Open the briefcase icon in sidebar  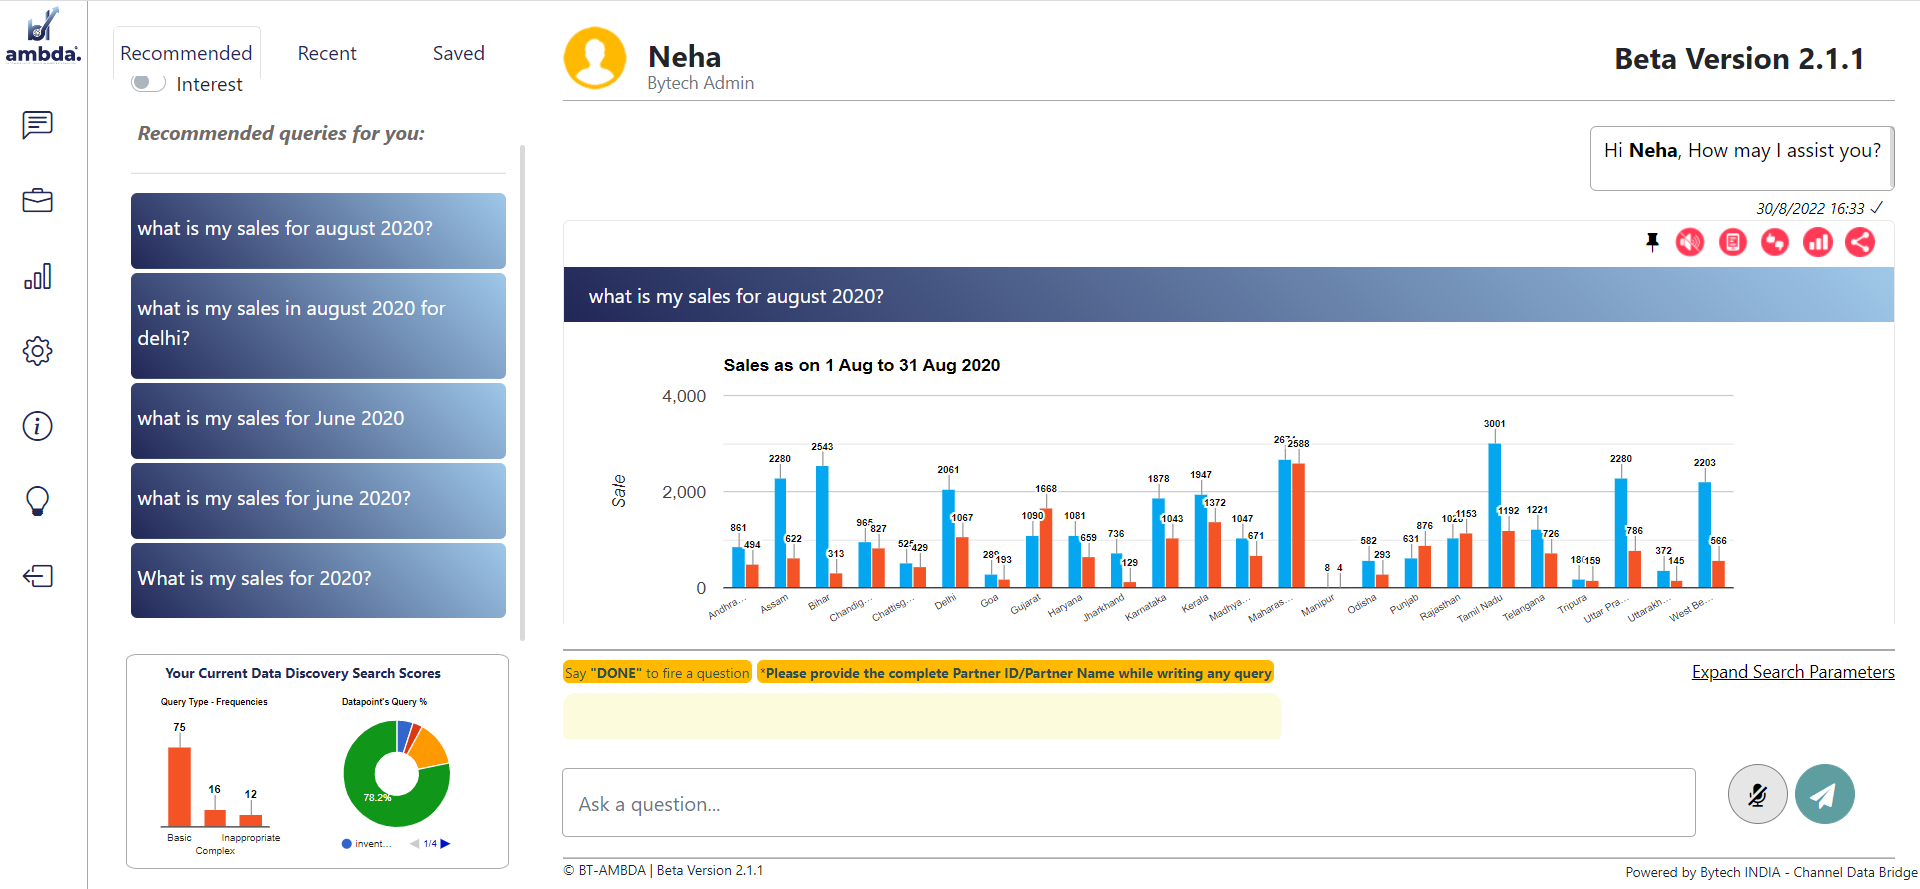coord(37,200)
